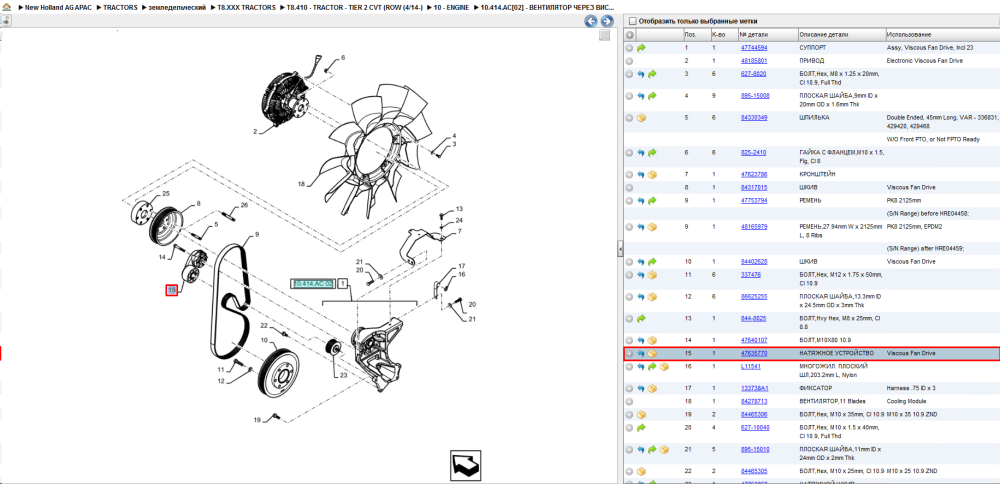Toggle the round selector for part 48185801
1000x484 pixels.
(x=630, y=61)
